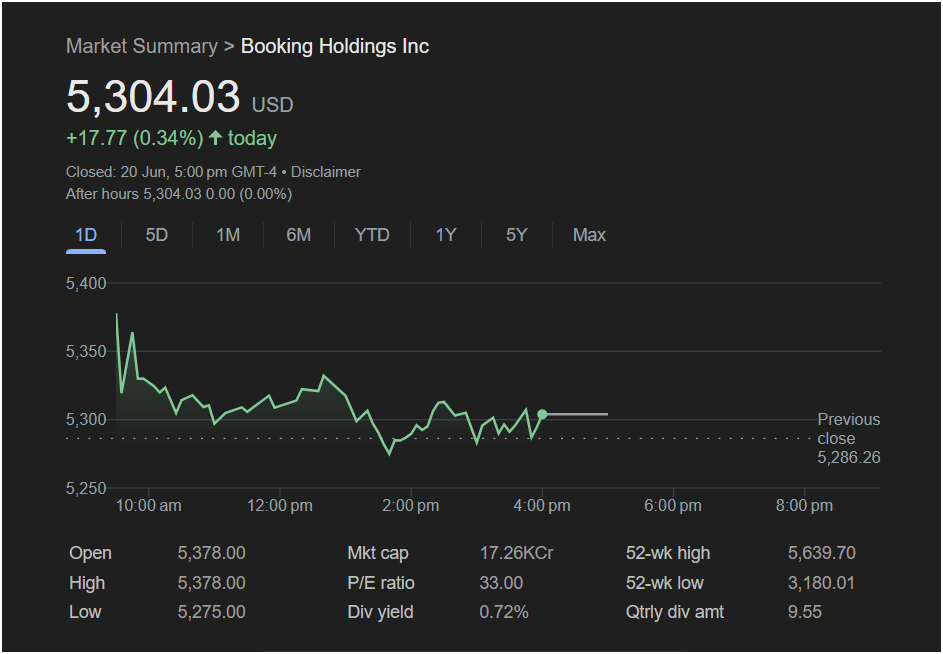Click the Open row label
Image resolution: width=943 pixels, height=654 pixels.
(90, 553)
